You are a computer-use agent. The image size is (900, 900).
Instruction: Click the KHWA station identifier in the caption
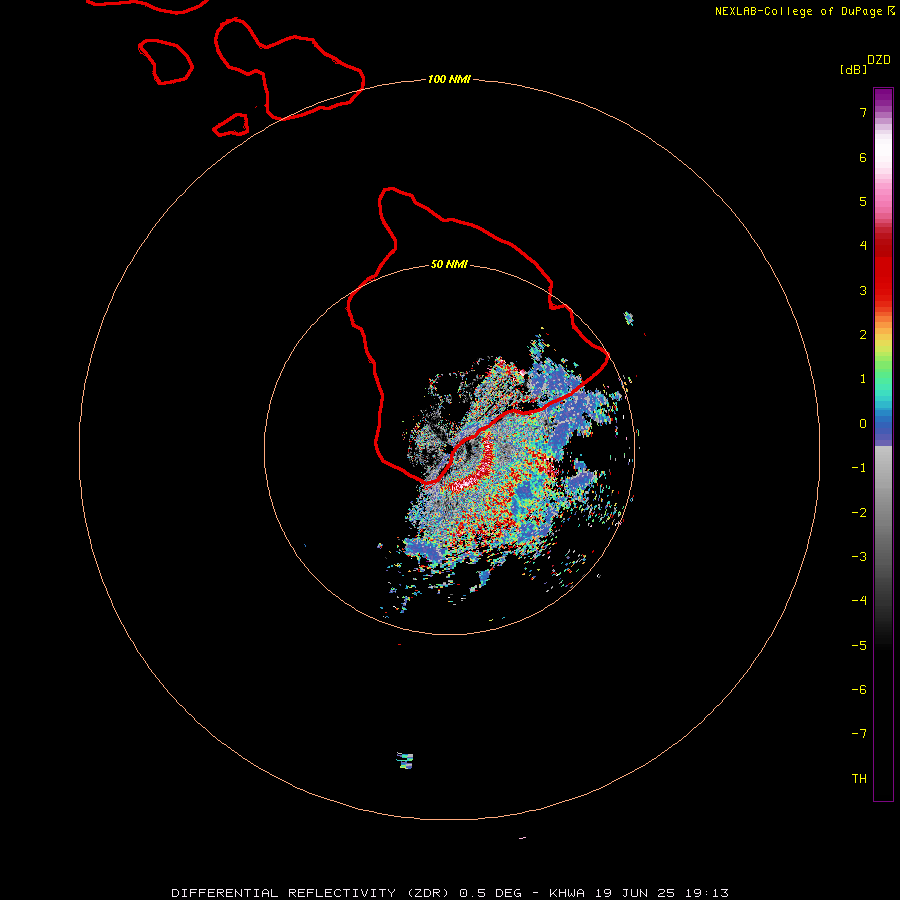pyautogui.click(x=567, y=893)
